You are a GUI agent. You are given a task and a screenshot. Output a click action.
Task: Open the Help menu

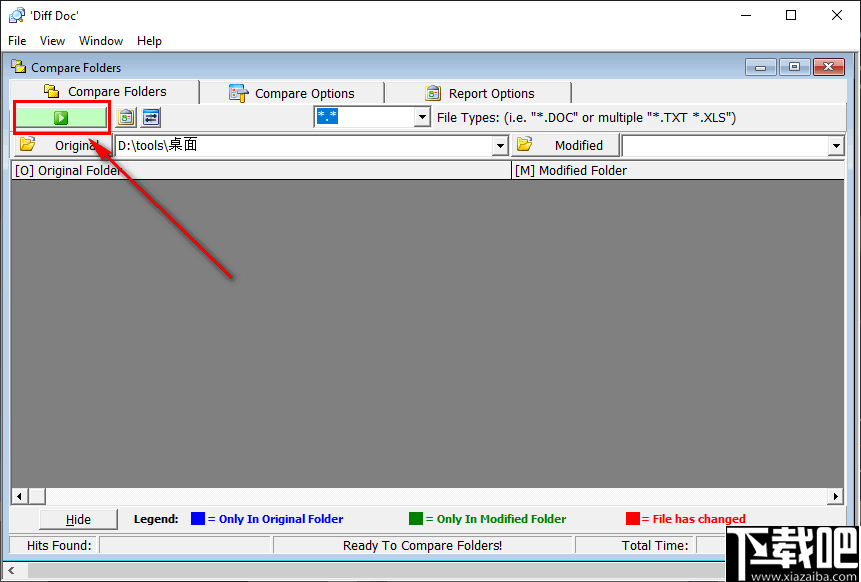click(x=149, y=41)
